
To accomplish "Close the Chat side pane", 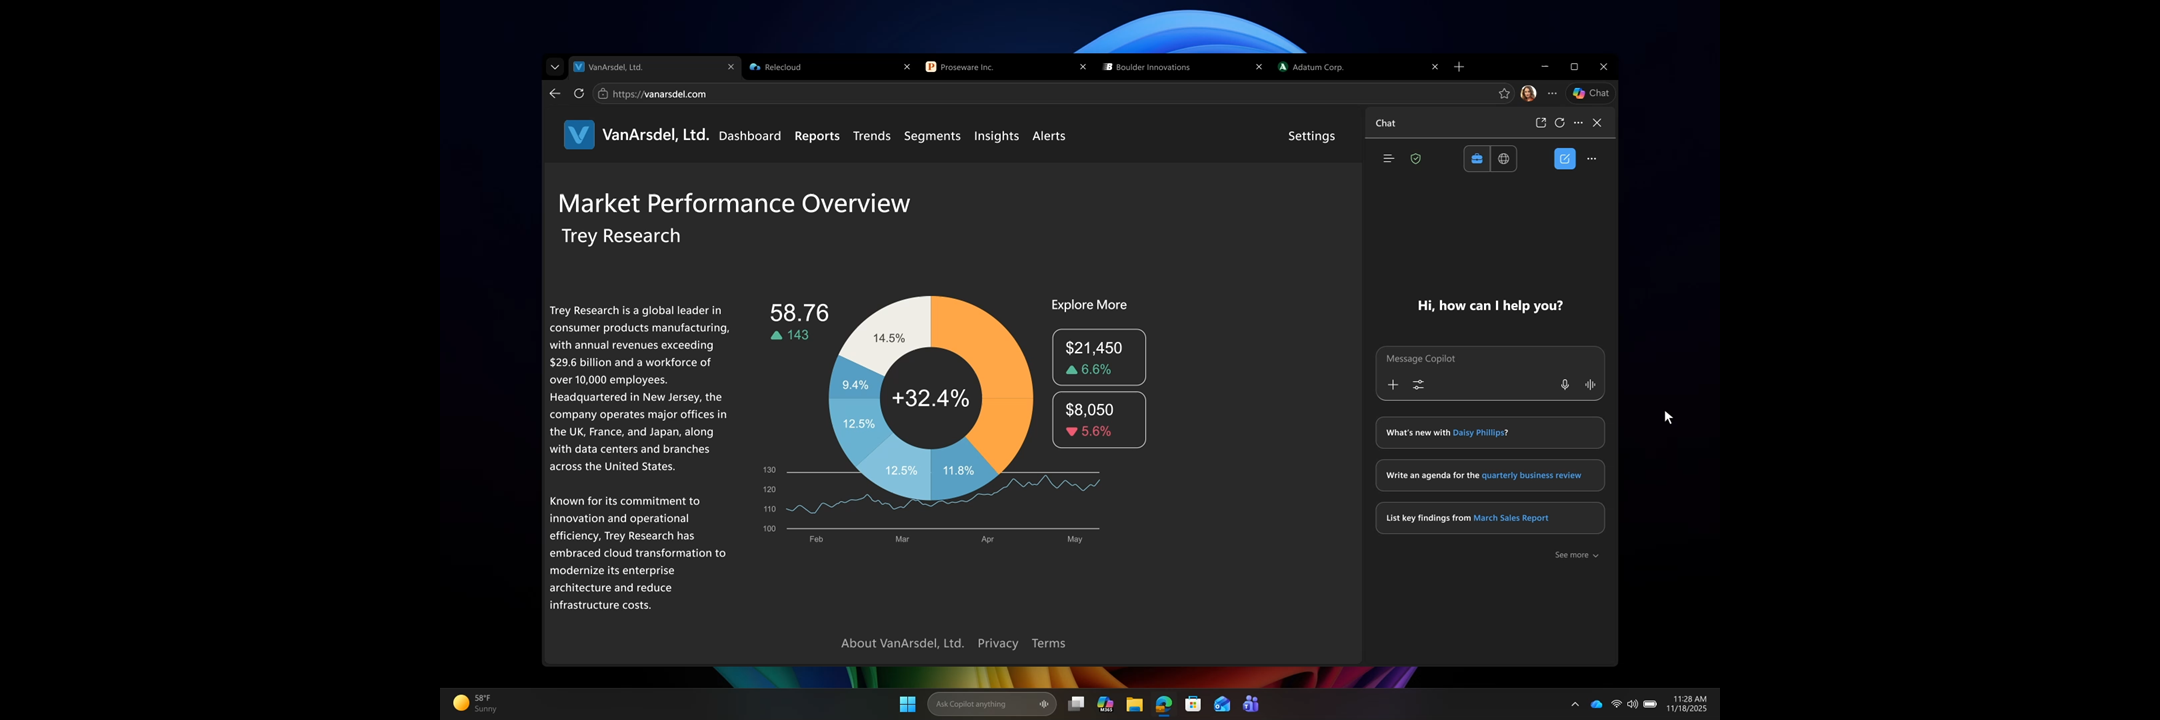I will 1597,123.
